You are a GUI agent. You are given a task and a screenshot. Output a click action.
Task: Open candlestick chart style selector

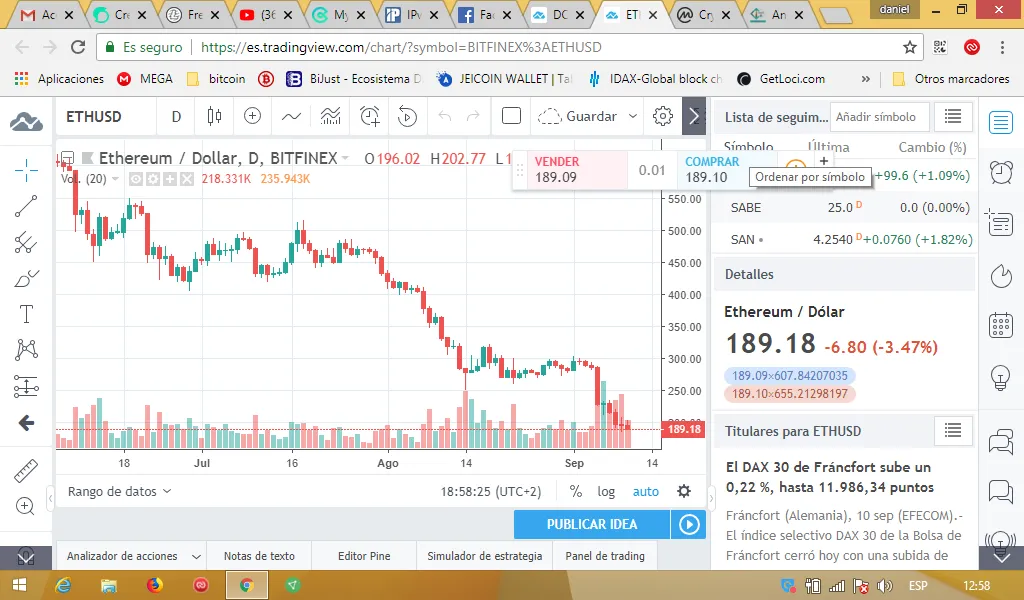coord(214,116)
